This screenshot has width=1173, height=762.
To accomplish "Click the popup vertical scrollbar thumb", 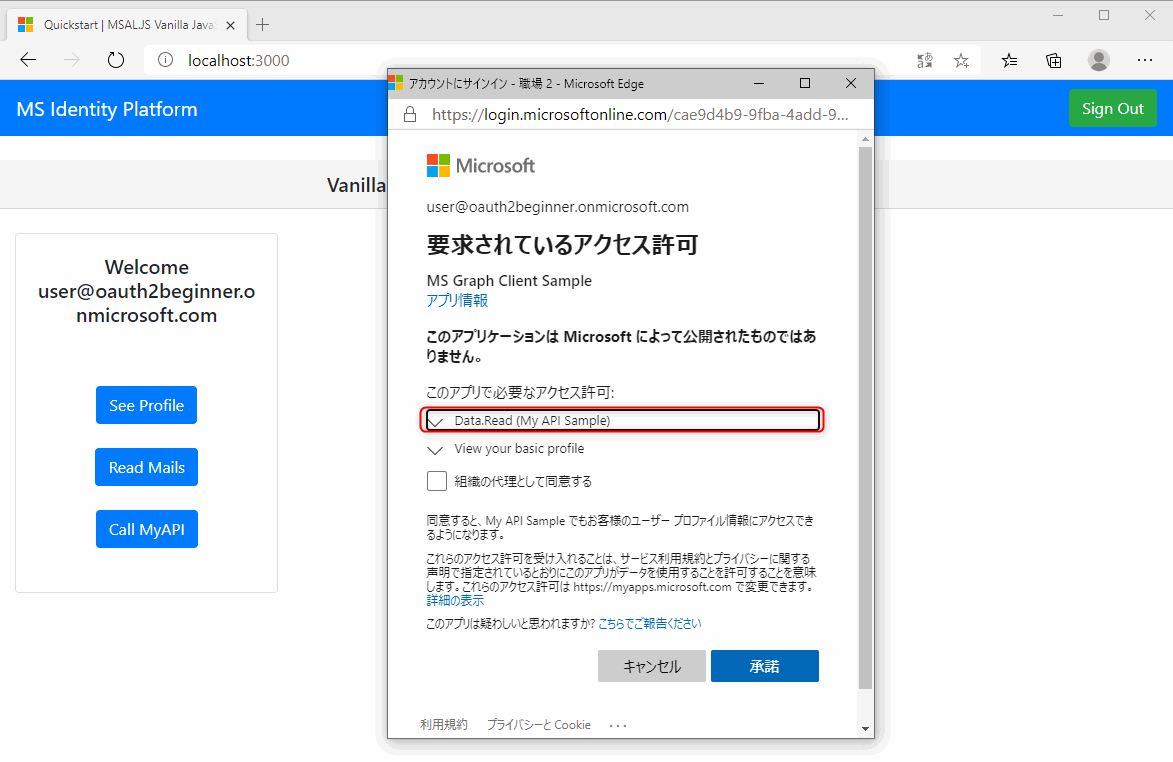I will [x=866, y=417].
